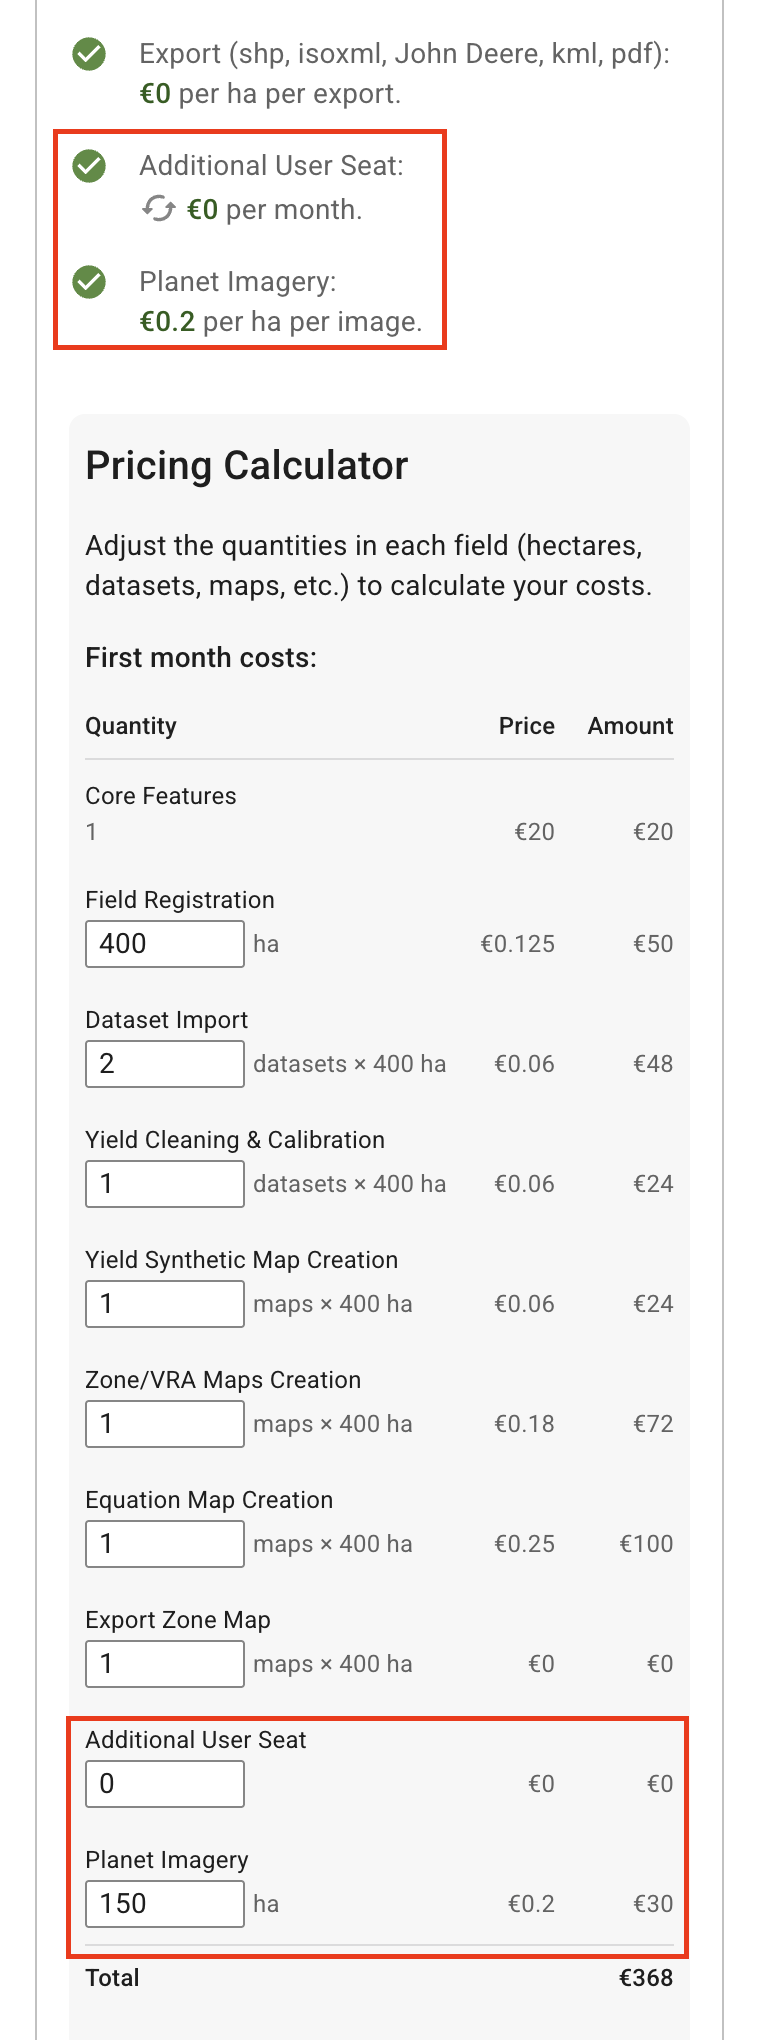Click the Price column header
This screenshot has height=2040, width=758.
(x=527, y=726)
